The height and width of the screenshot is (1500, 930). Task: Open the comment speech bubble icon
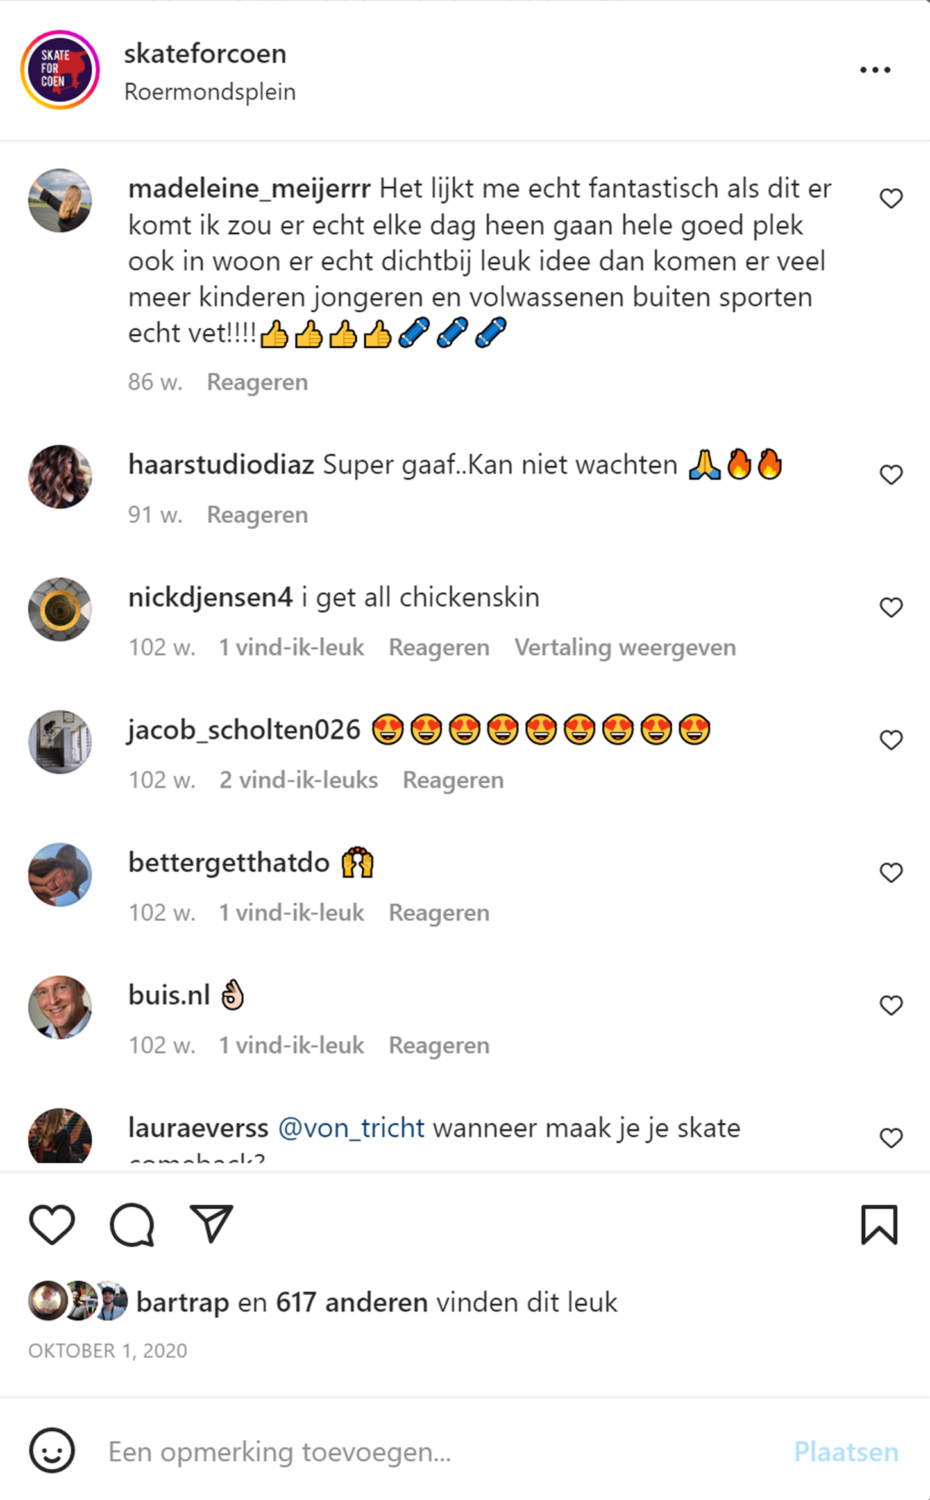[132, 1224]
